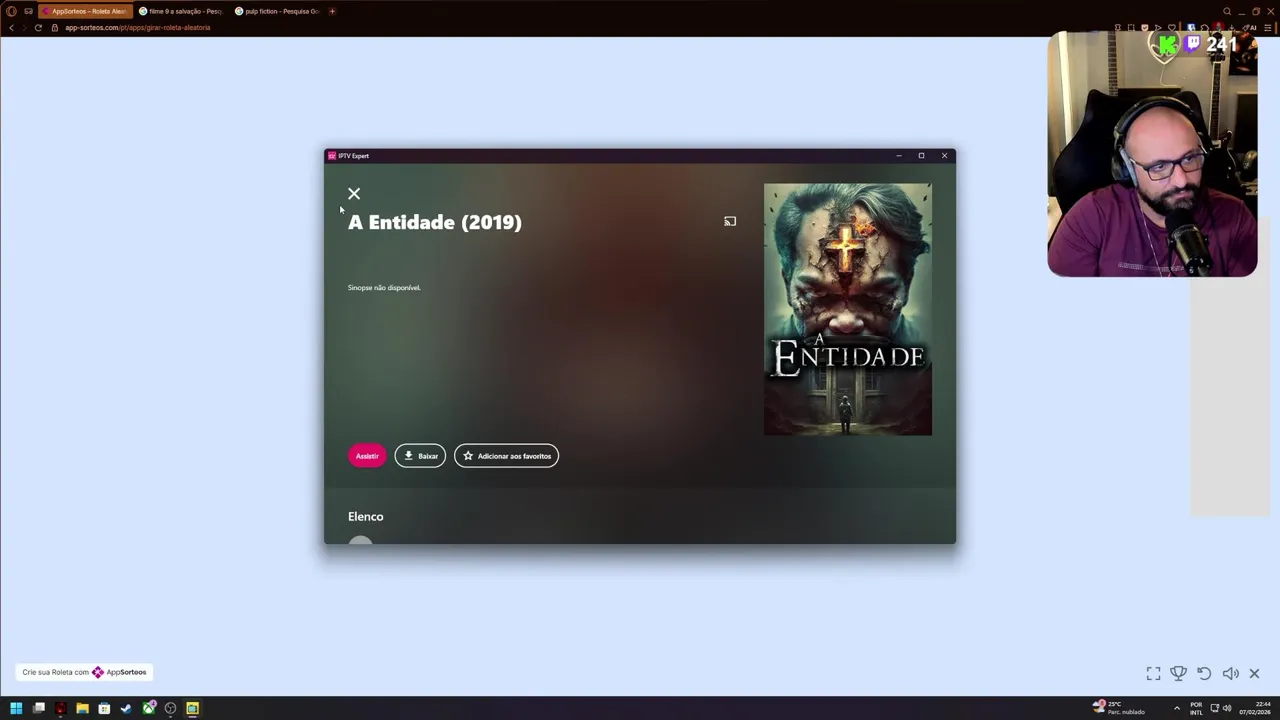The width and height of the screenshot is (1280, 720).
Task: Open Xbox app from the taskbar
Action: click(148, 708)
